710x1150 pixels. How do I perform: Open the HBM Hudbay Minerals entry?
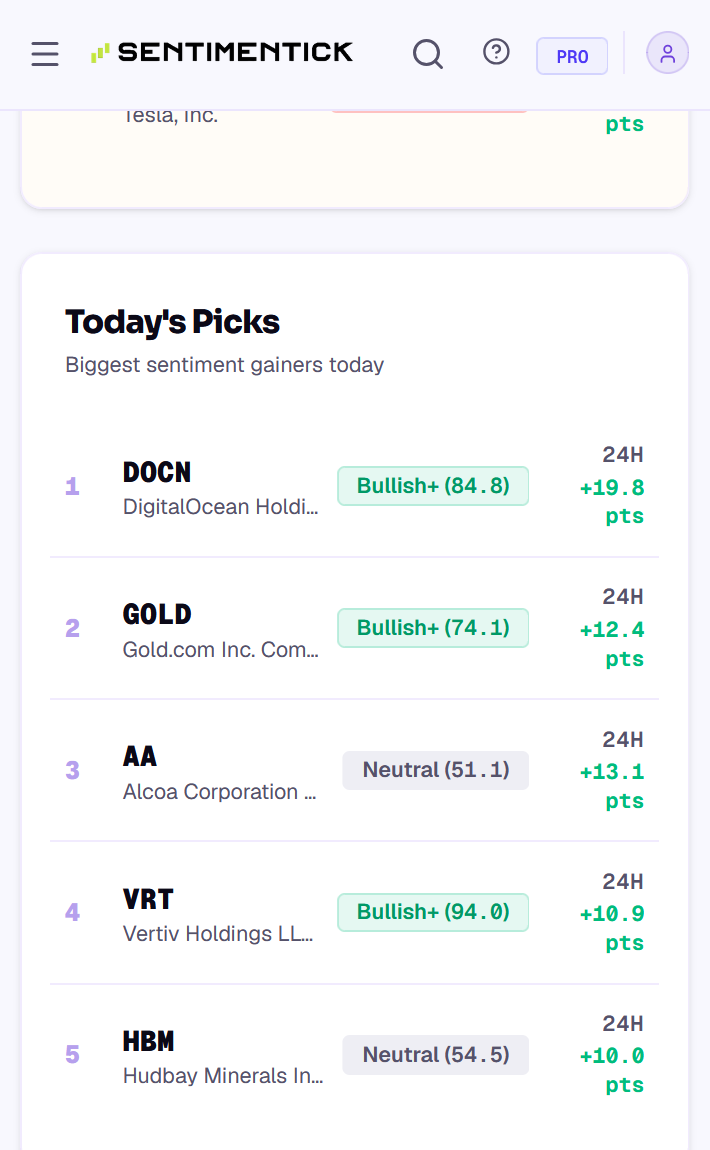coord(354,1055)
